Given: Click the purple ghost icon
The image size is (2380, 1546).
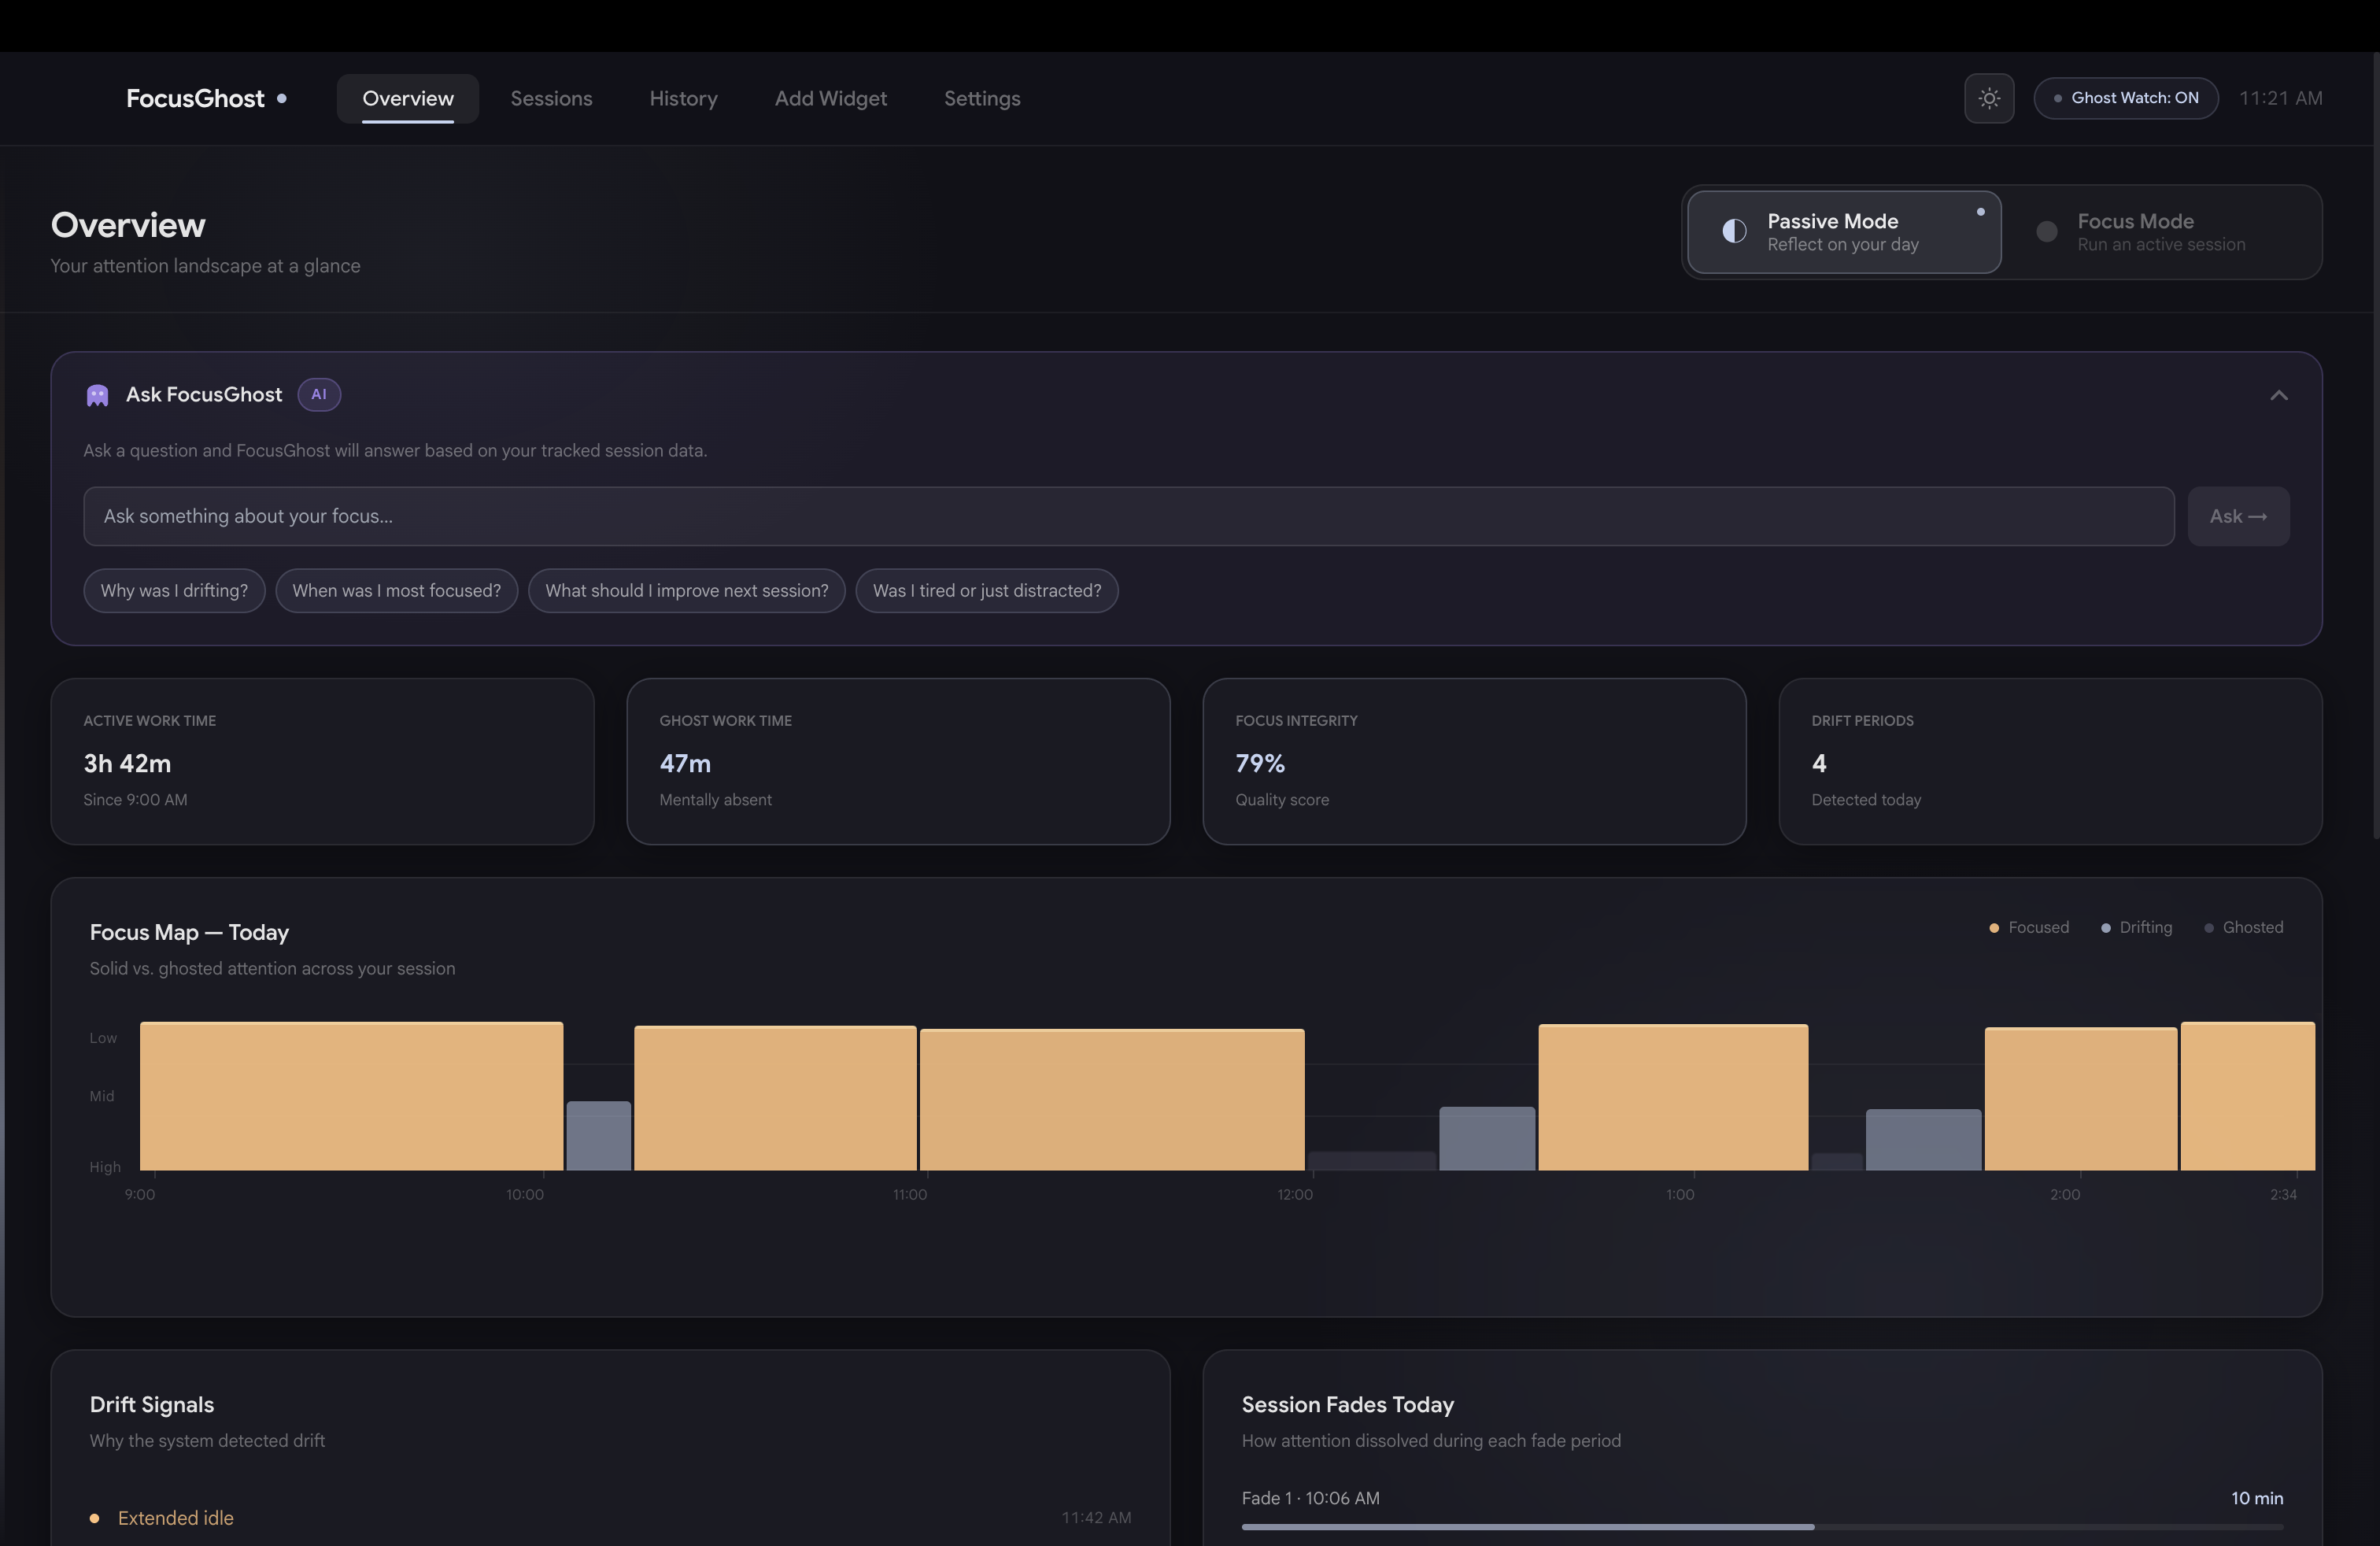Looking at the screenshot, I should [97, 395].
